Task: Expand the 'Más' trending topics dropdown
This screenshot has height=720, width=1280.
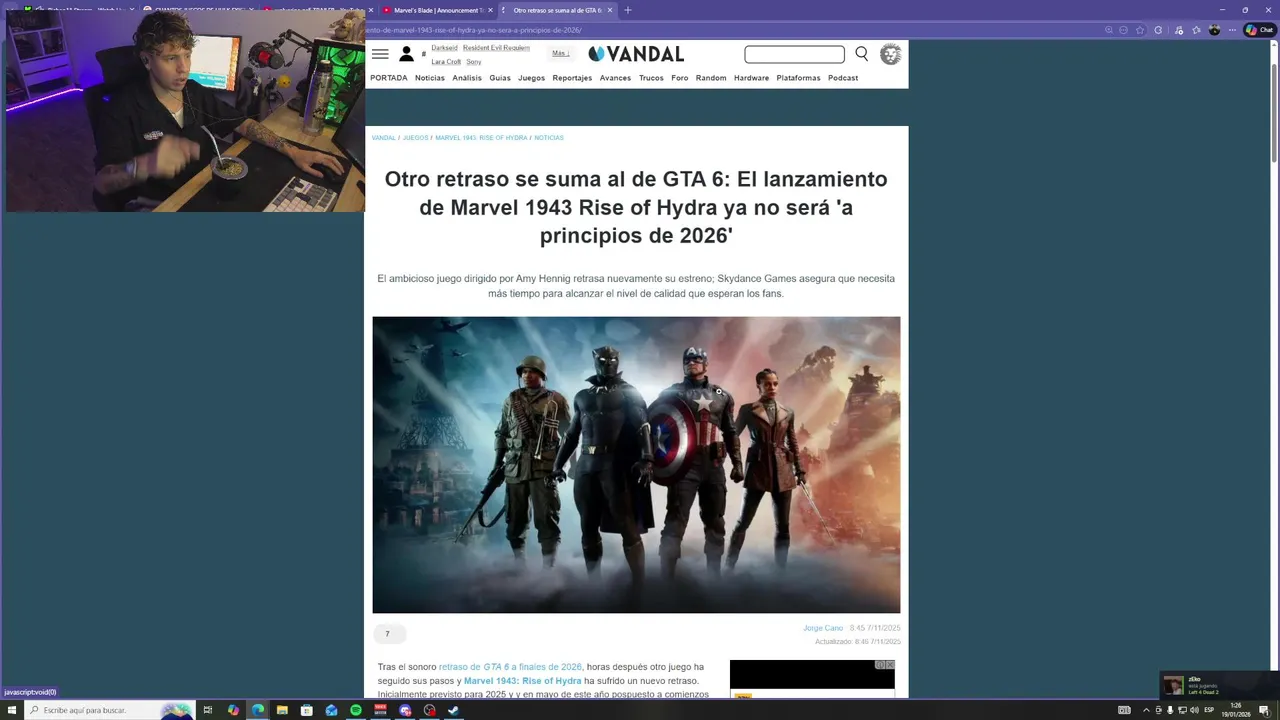Action: pos(561,53)
